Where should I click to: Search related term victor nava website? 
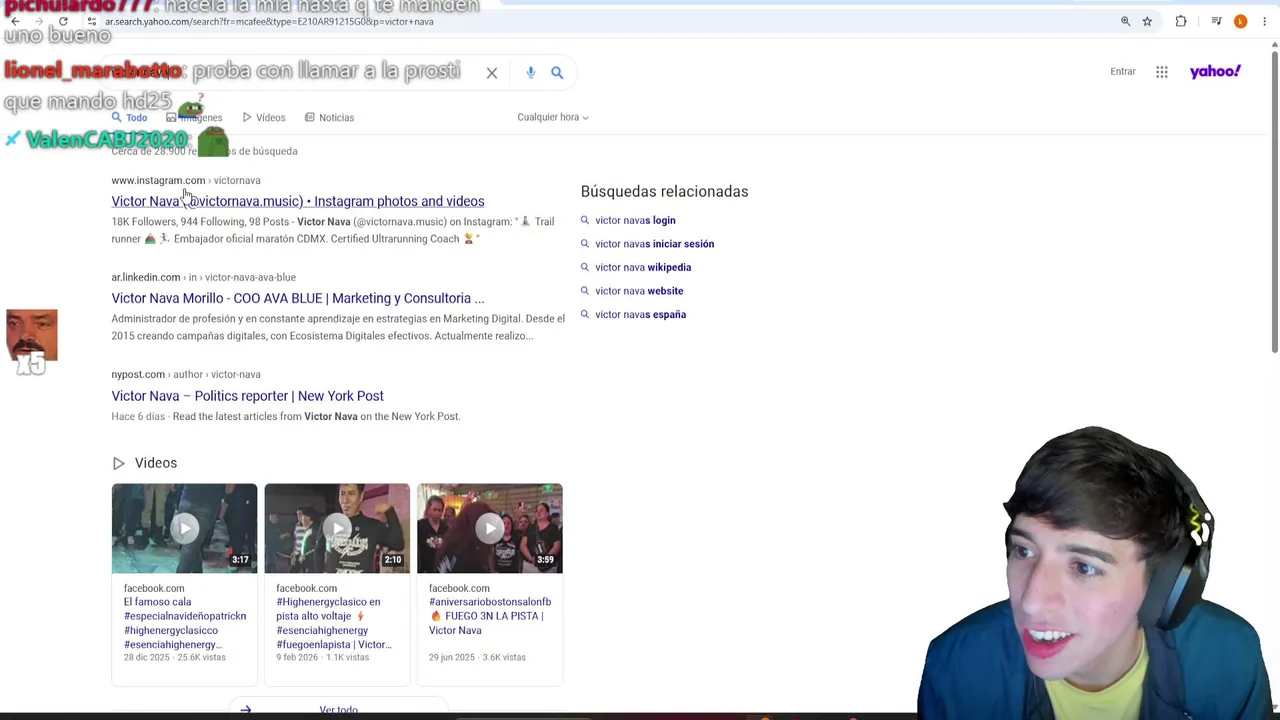[x=639, y=291]
